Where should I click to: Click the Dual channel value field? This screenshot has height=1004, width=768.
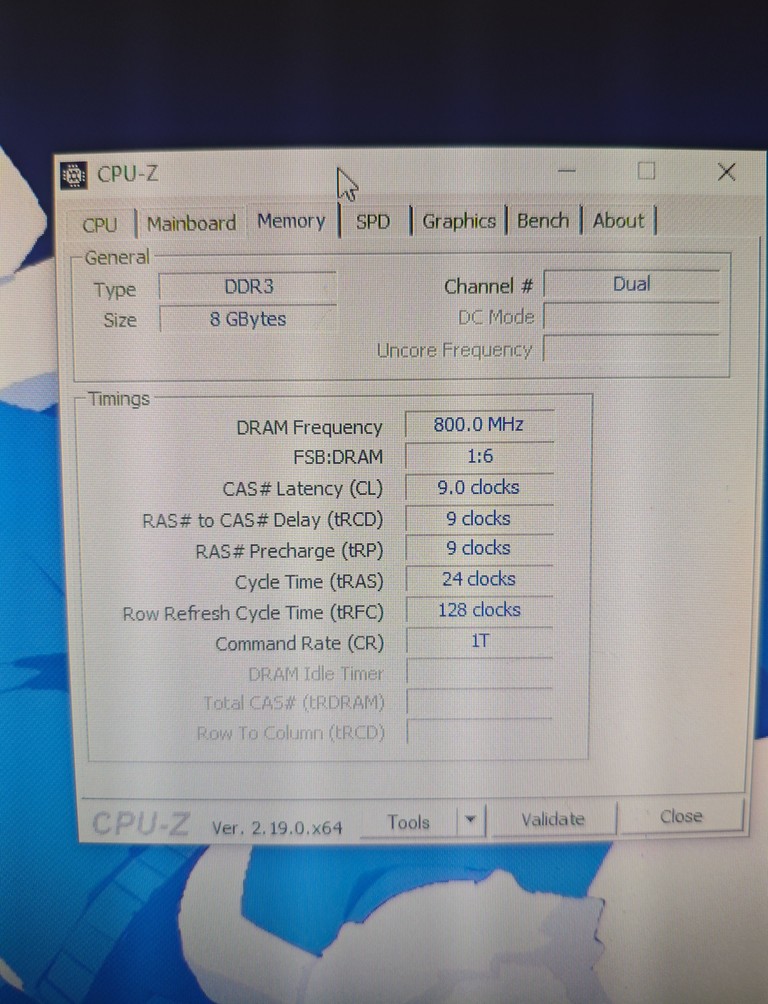click(x=632, y=284)
